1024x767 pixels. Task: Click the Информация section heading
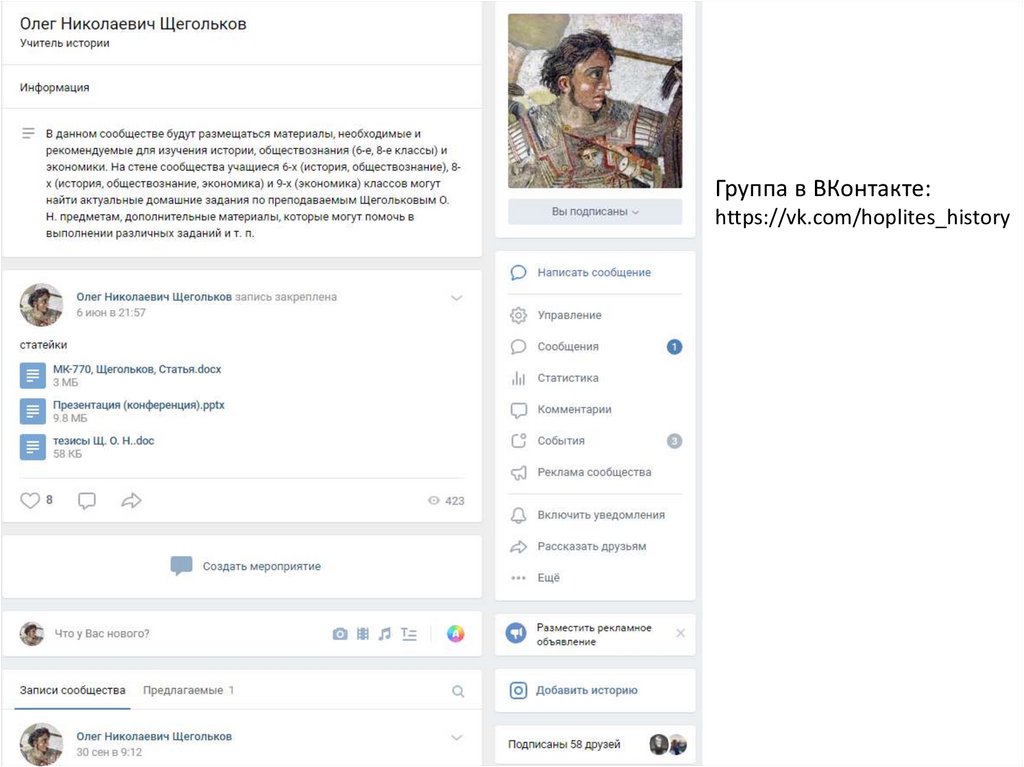point(54,88)
